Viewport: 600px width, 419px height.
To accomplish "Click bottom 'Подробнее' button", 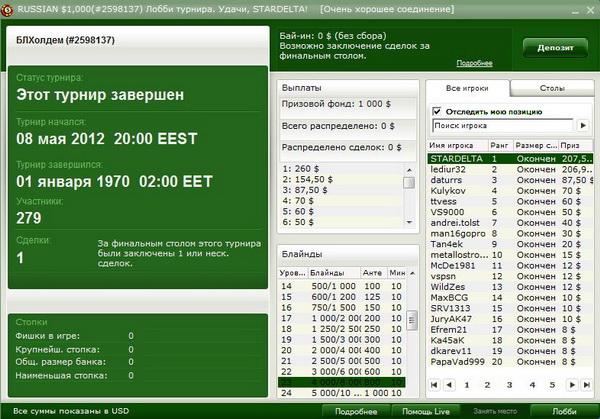I will [x=356, y=411].
